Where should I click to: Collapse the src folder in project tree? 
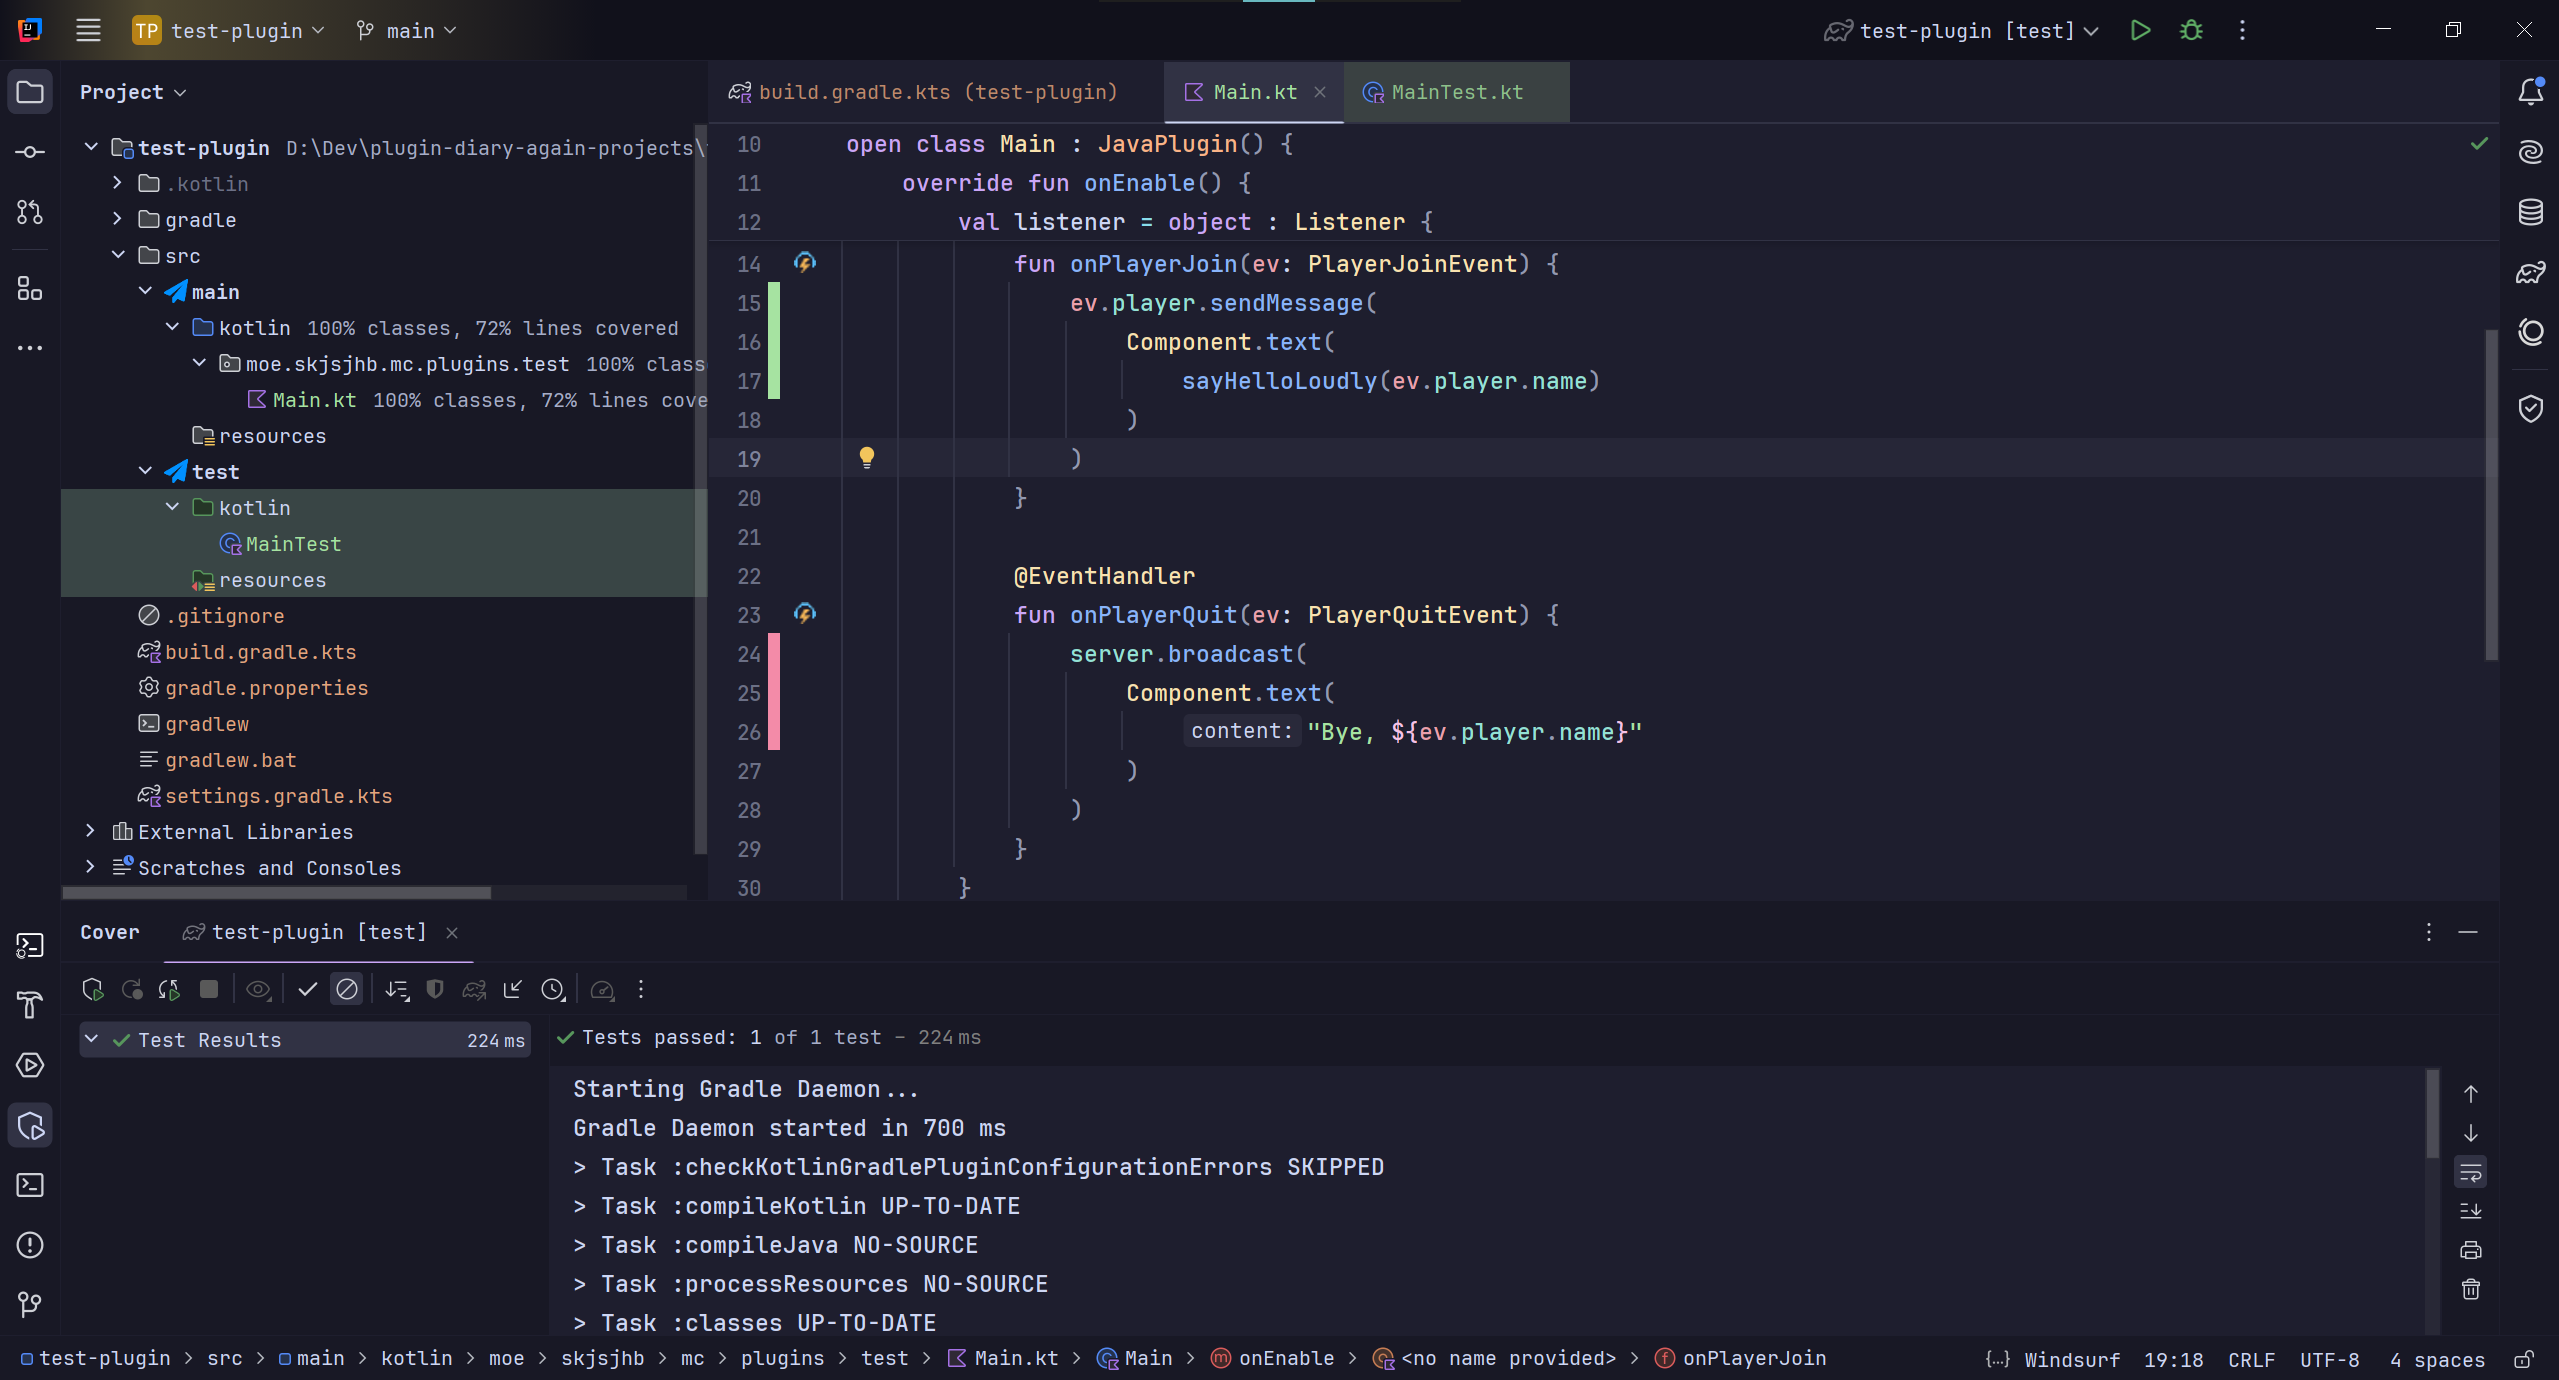118,255
